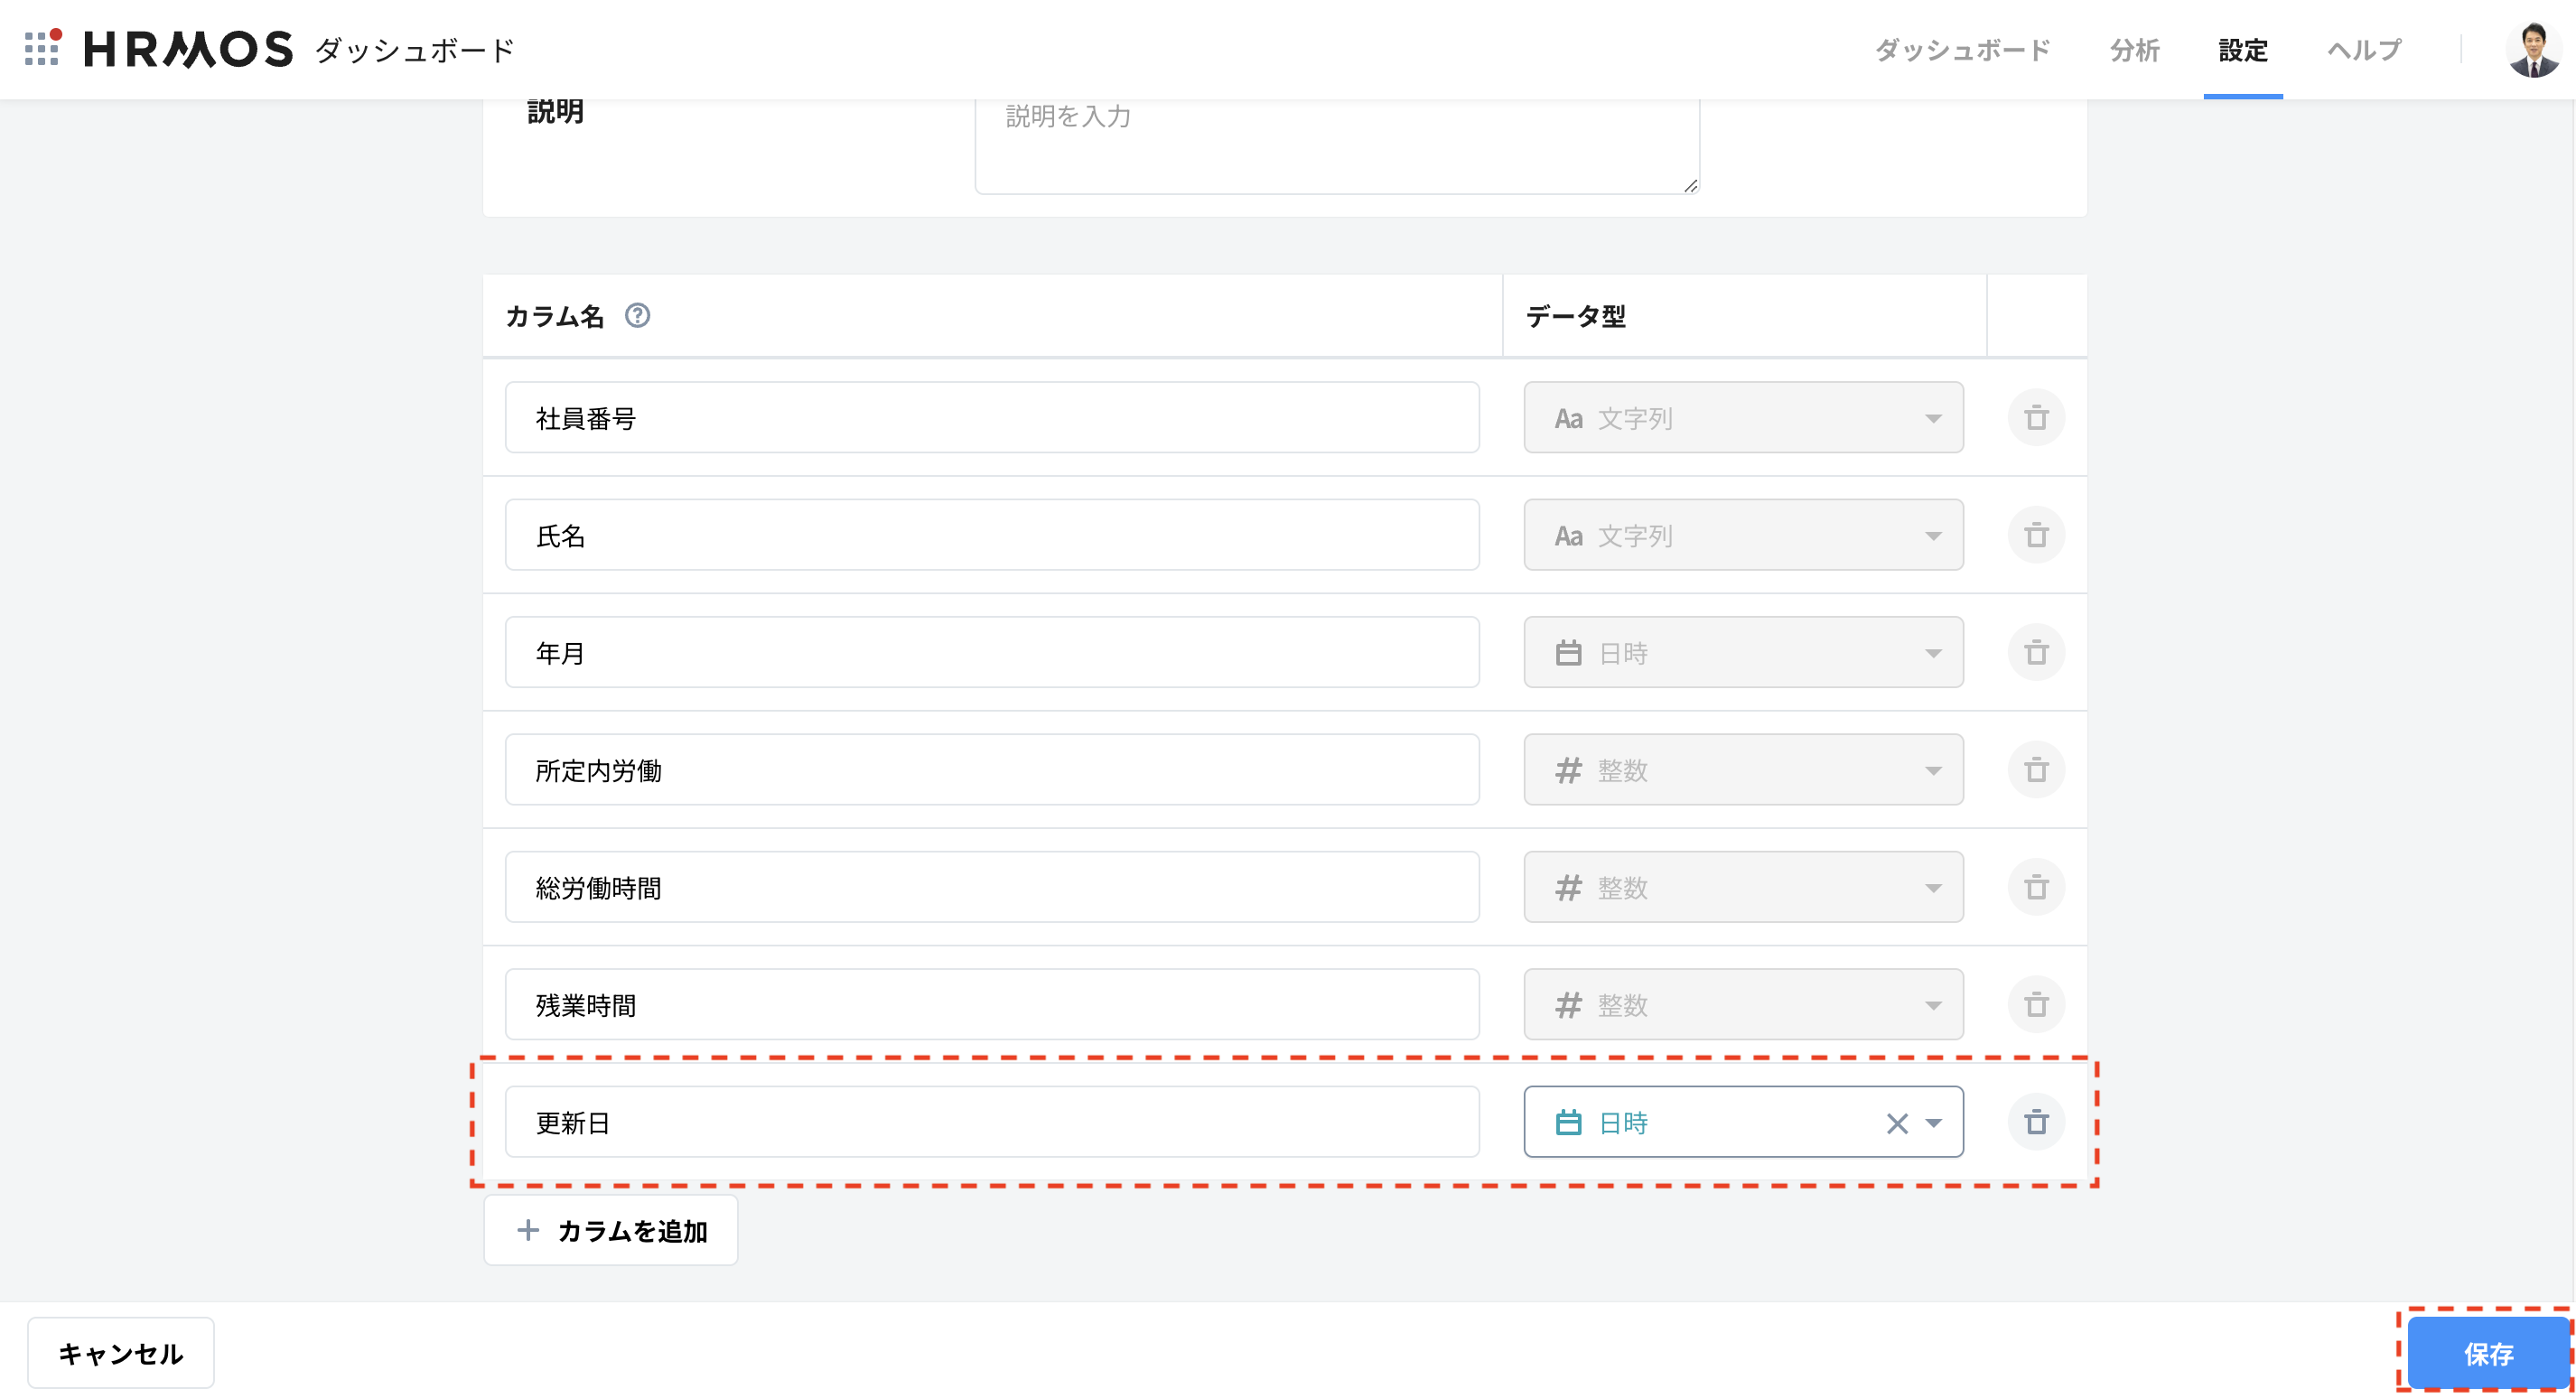Switch to the 分析 tab

click(2134, 50)
